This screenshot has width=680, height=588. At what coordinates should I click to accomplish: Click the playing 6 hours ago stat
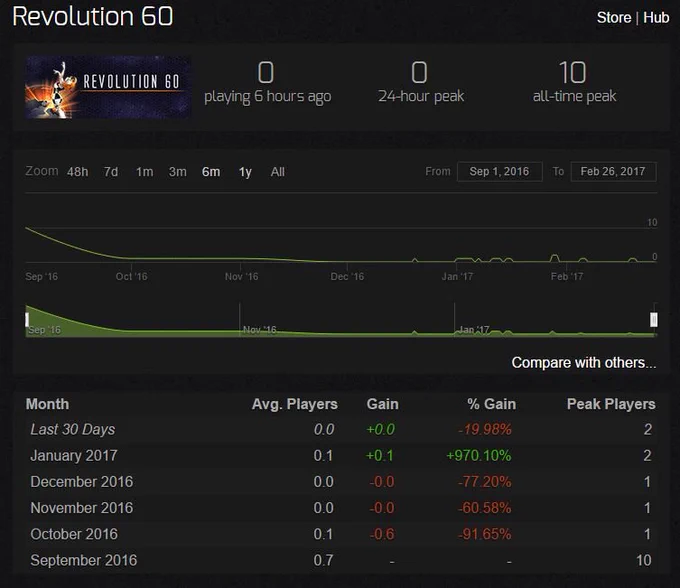(x=268, y=83)
